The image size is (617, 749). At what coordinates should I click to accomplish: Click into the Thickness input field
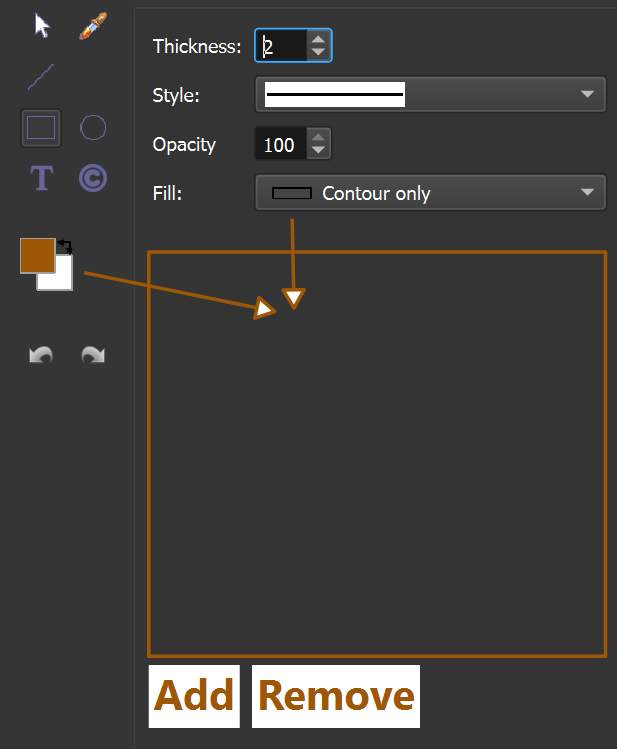click(280, 46)
